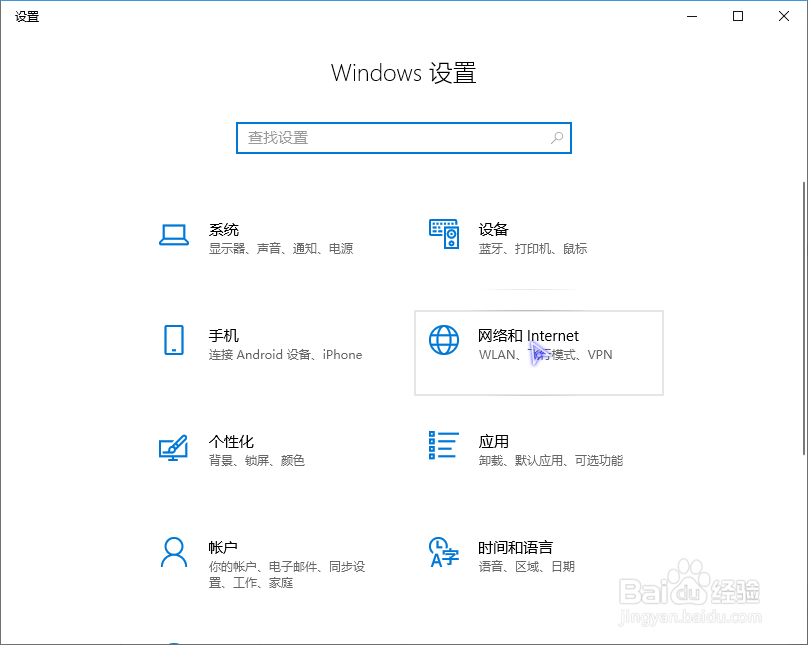Click the text 背景、锁屏、颜色

coord(257,461)
